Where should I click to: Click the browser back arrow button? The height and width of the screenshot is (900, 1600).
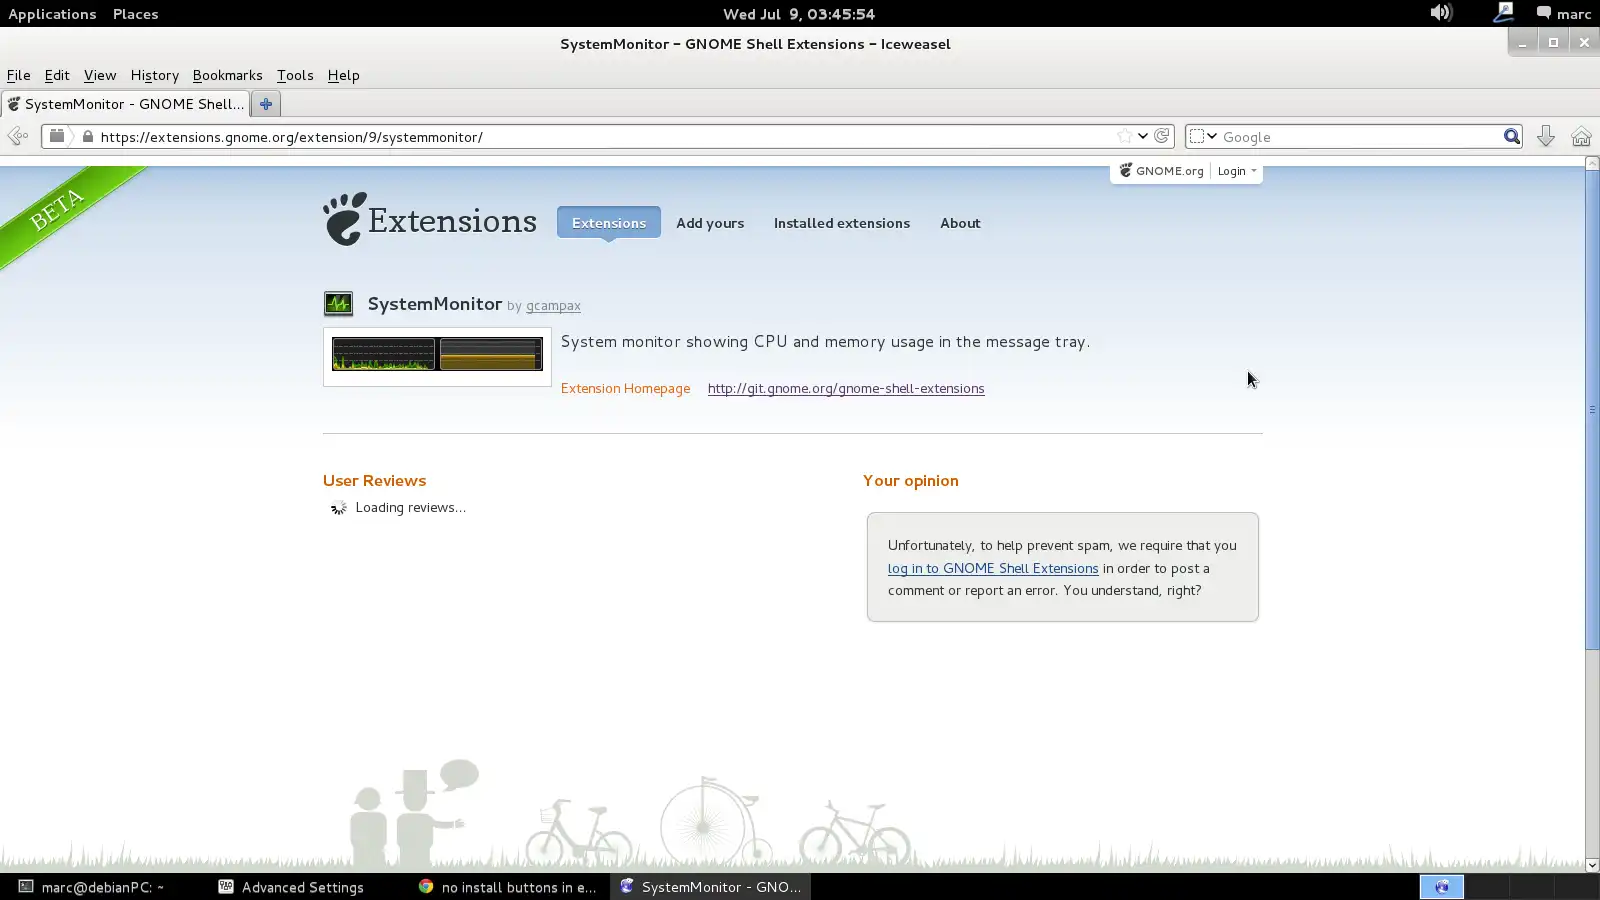tap(17, 136)
